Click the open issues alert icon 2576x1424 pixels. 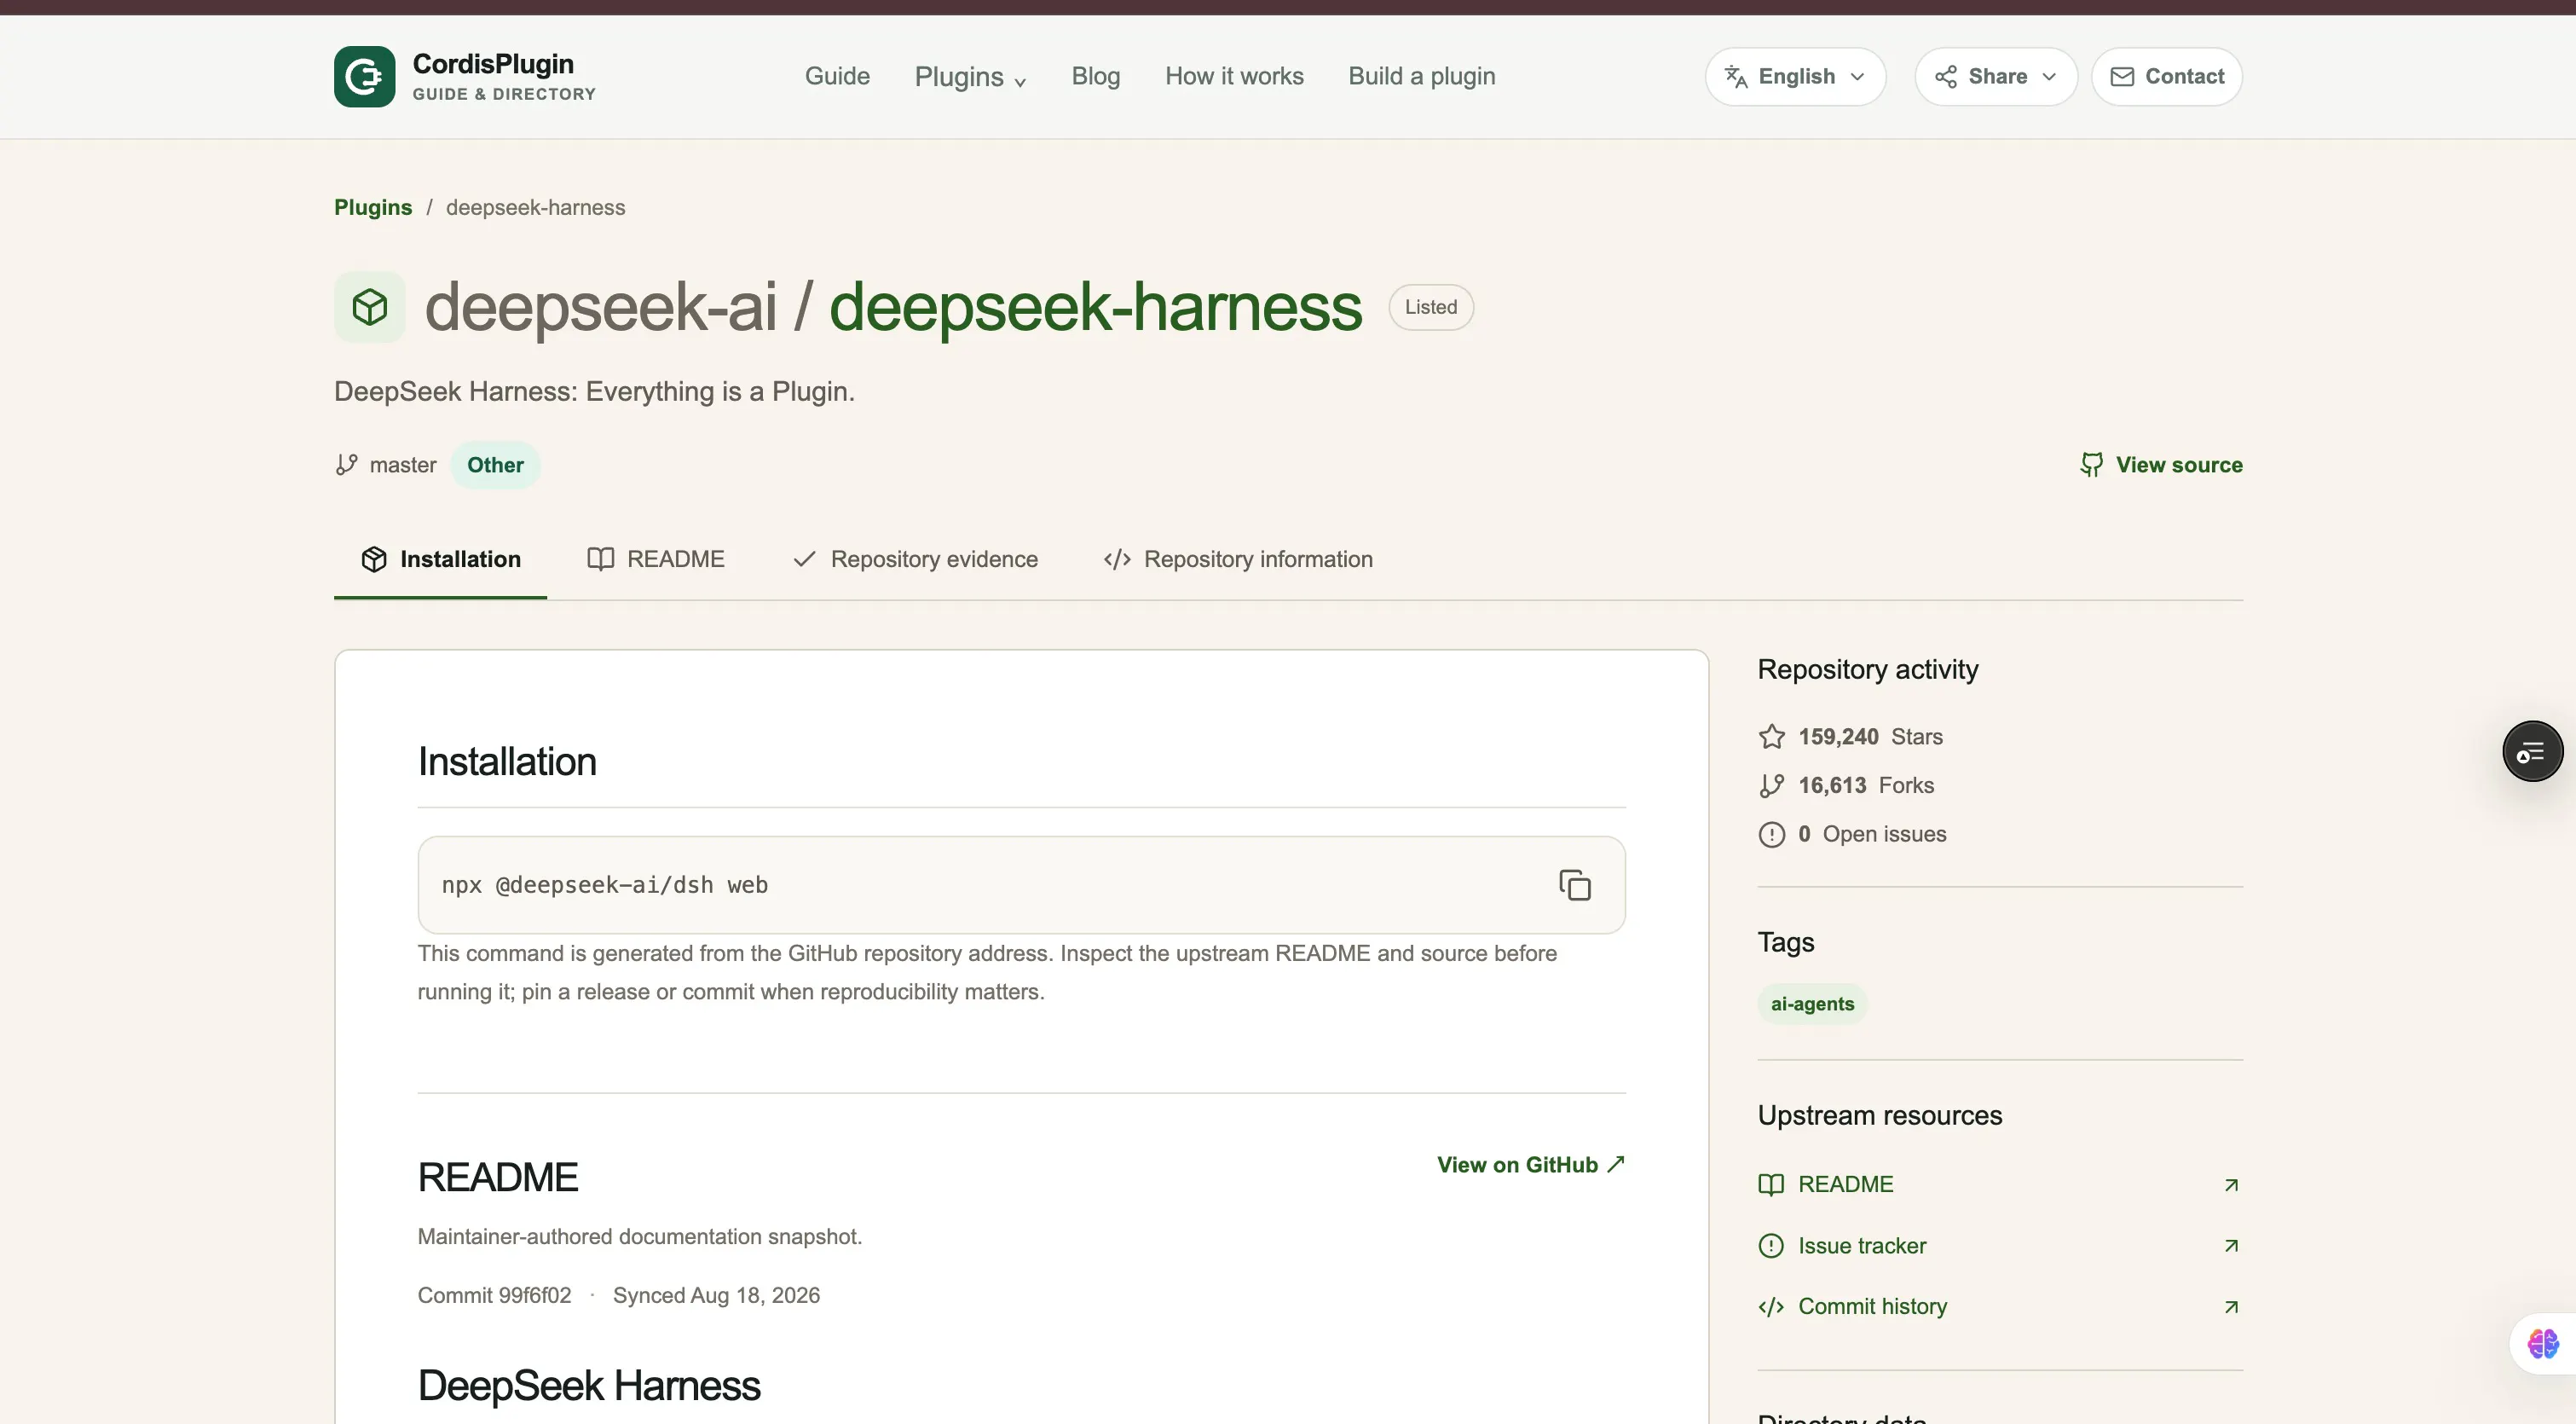[1771, 834]
